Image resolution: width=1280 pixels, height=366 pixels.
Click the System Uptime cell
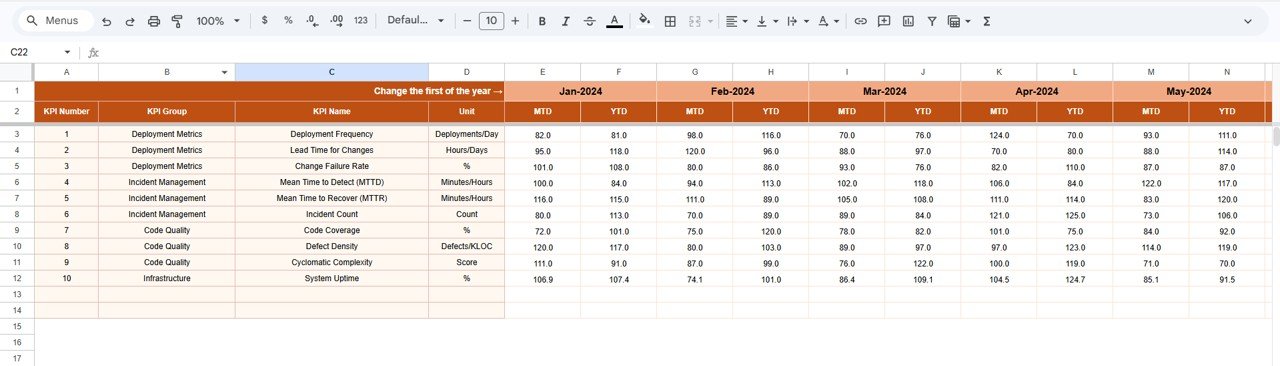pos(332,278)
